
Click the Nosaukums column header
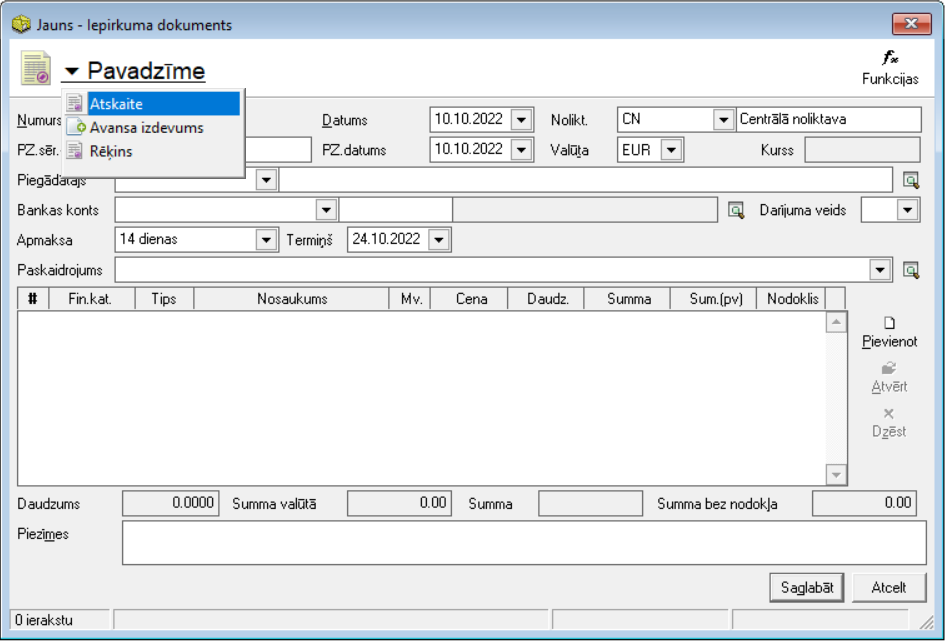click(291, 299)
